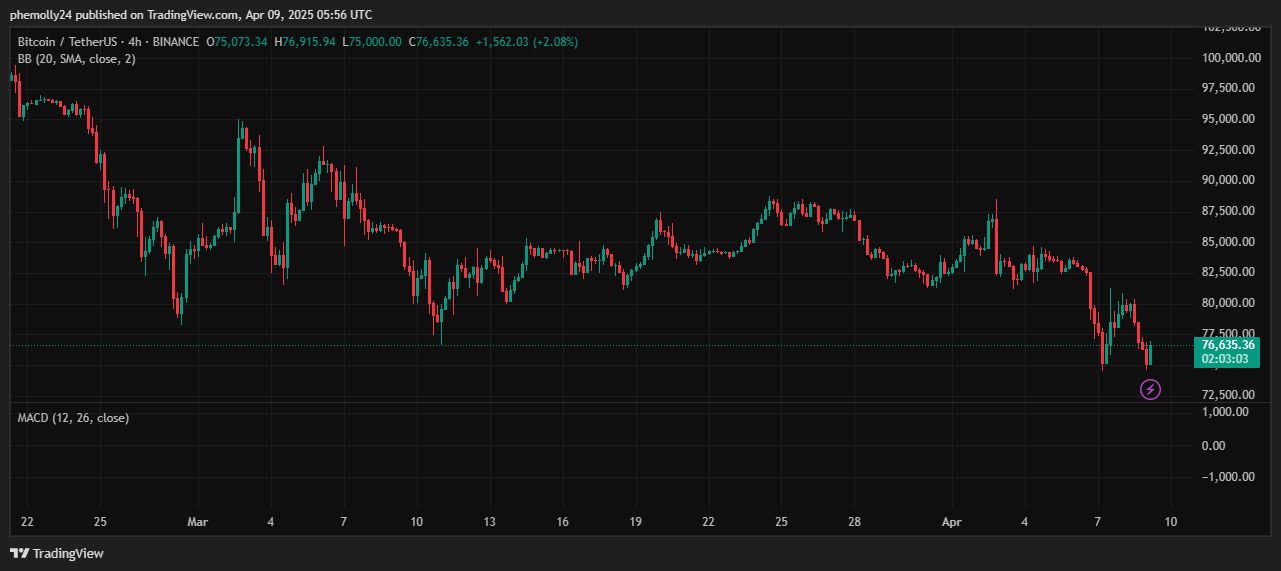Select the Apr date on time axis

click(x=950, y=522)
